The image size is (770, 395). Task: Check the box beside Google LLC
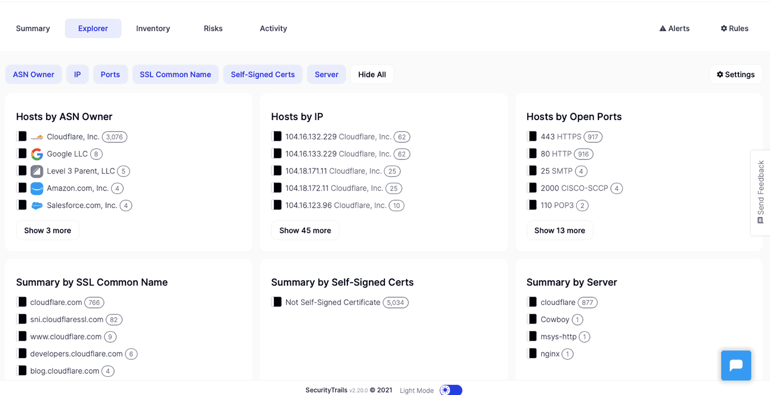[x=22, y=154]
